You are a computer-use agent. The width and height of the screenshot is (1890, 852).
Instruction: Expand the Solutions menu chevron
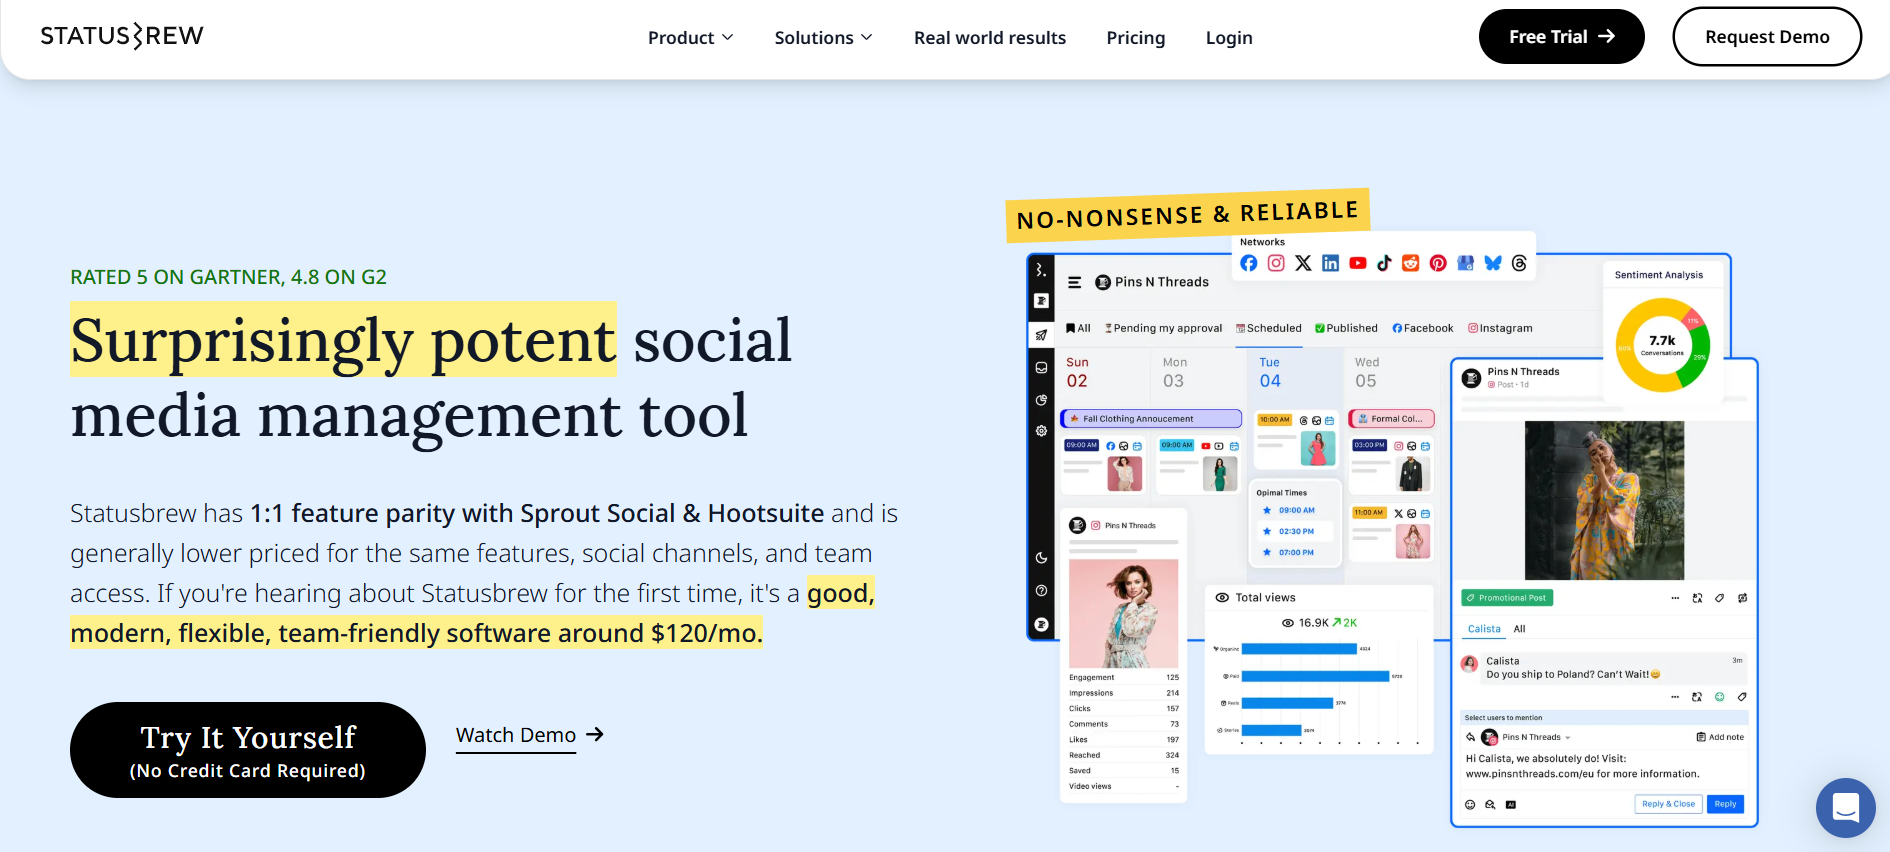click(x=867, y=37)
